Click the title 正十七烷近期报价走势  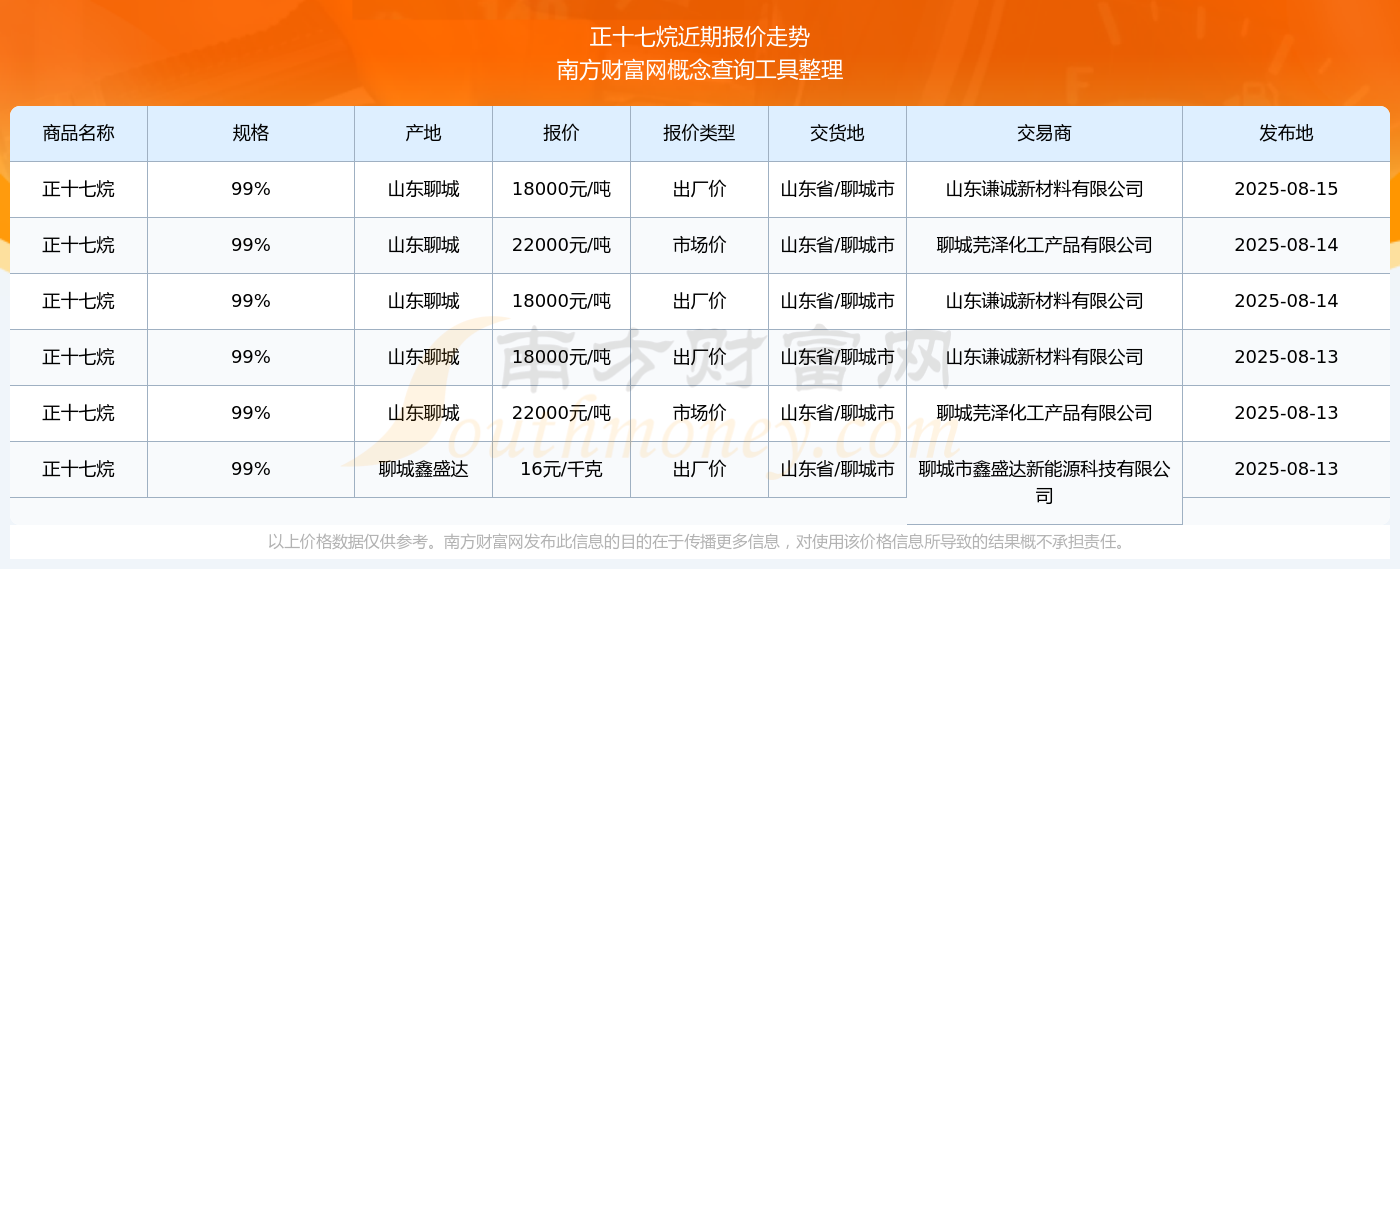coord(700,37)
